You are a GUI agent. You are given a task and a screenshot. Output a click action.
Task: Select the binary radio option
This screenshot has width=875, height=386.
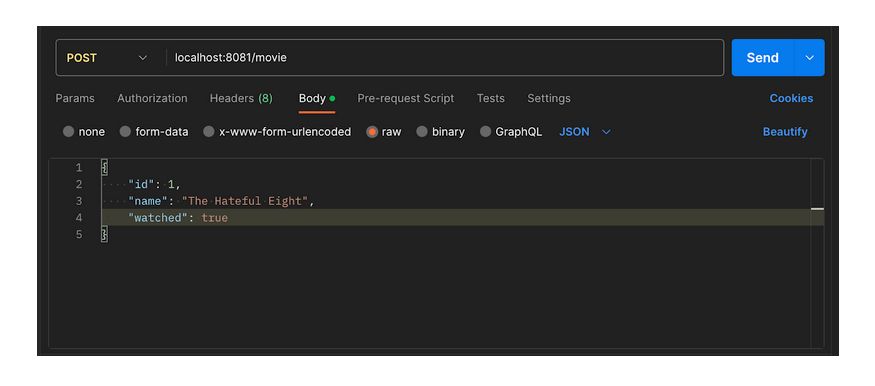440,132
